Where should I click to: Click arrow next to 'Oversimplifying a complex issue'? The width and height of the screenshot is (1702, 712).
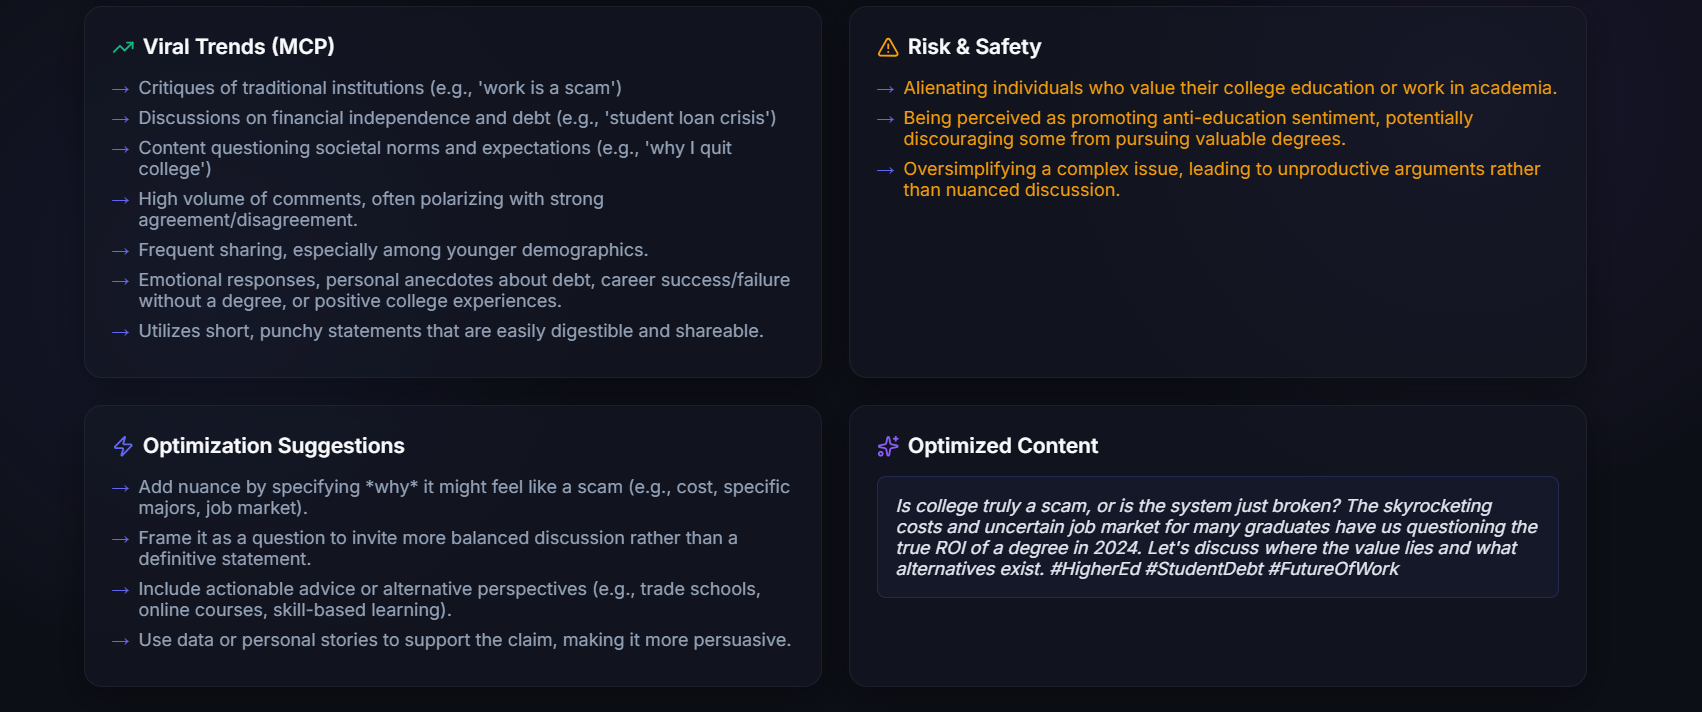pyautogui.click(x=886, y=170)
